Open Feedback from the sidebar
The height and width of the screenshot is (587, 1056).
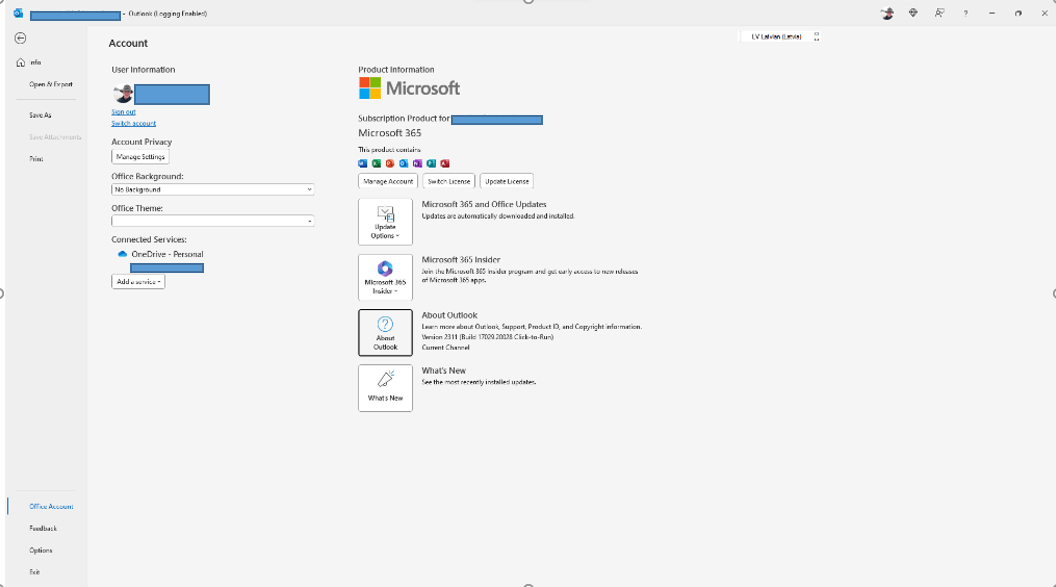[43, 528]
